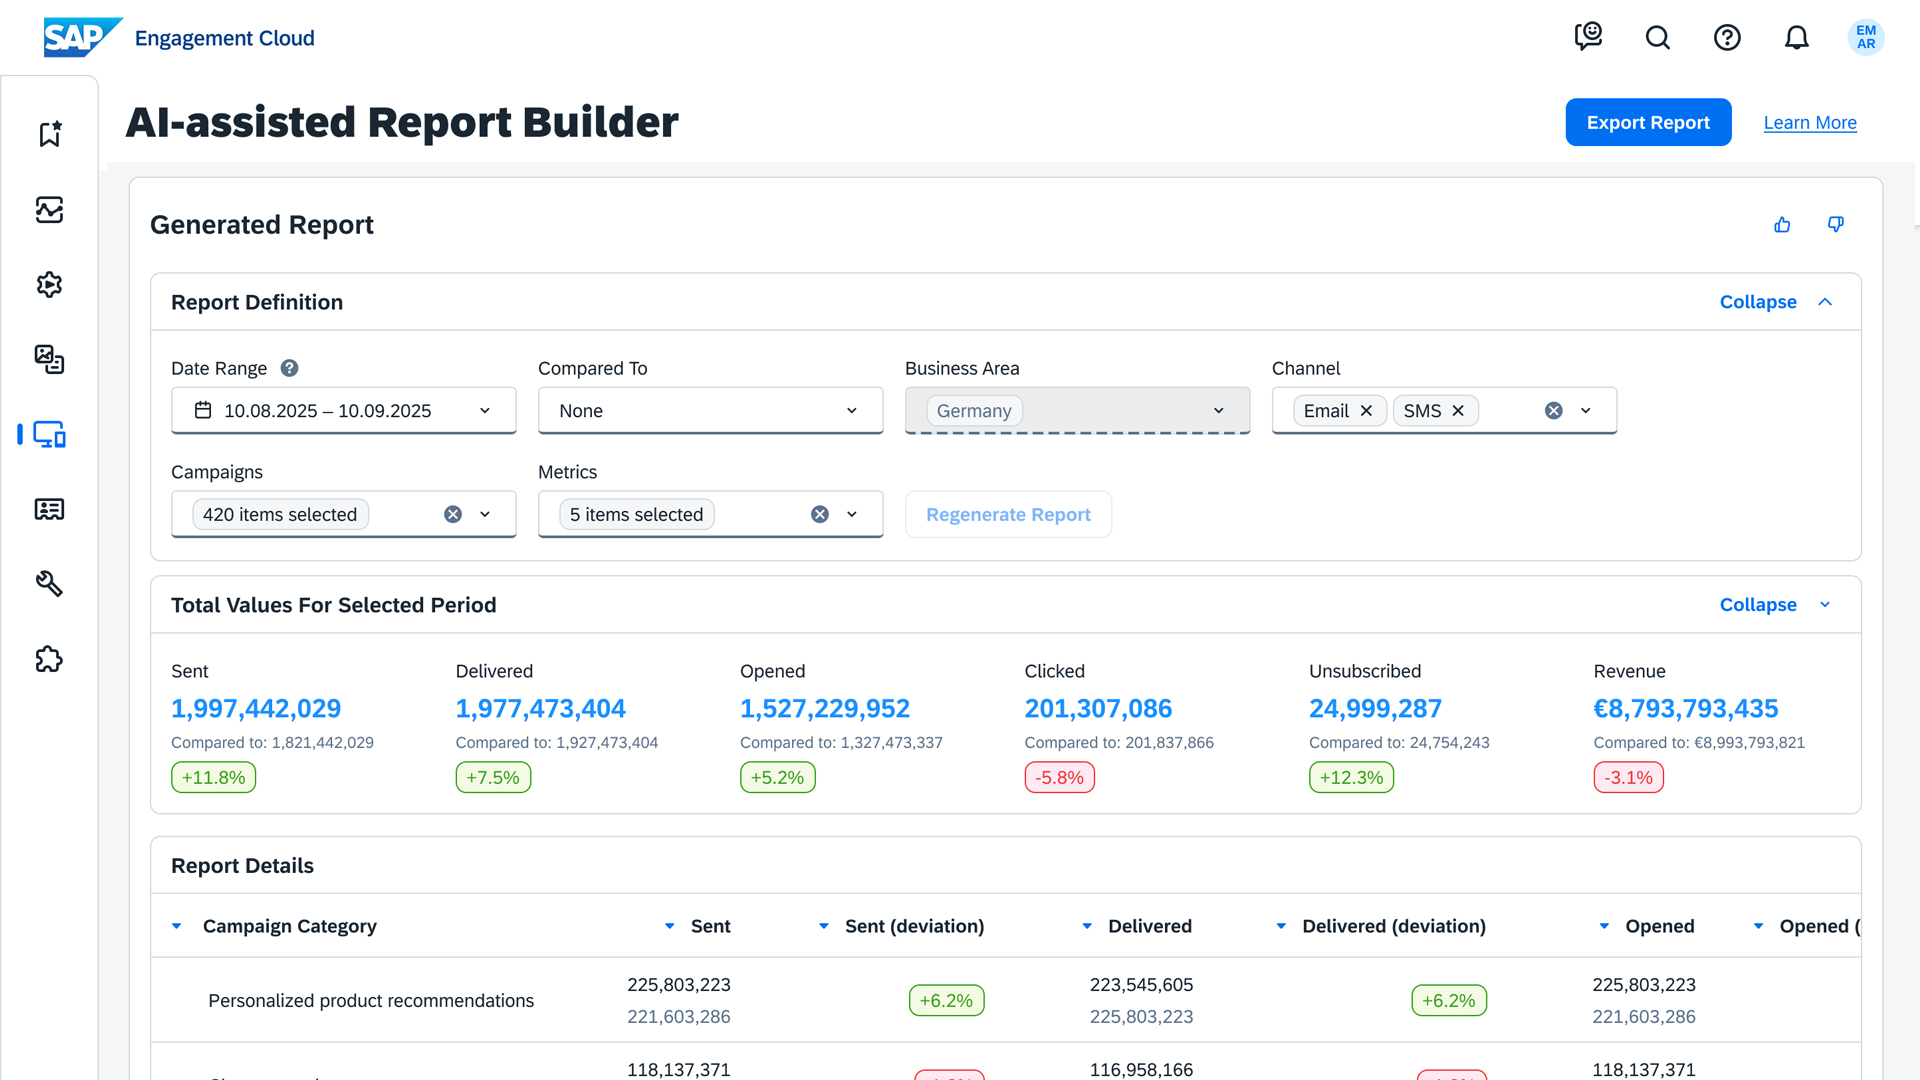The width and height of the screenshot is (1920, 1080).
Task: Follow the Learn More link
Action: click(1810, 122)
